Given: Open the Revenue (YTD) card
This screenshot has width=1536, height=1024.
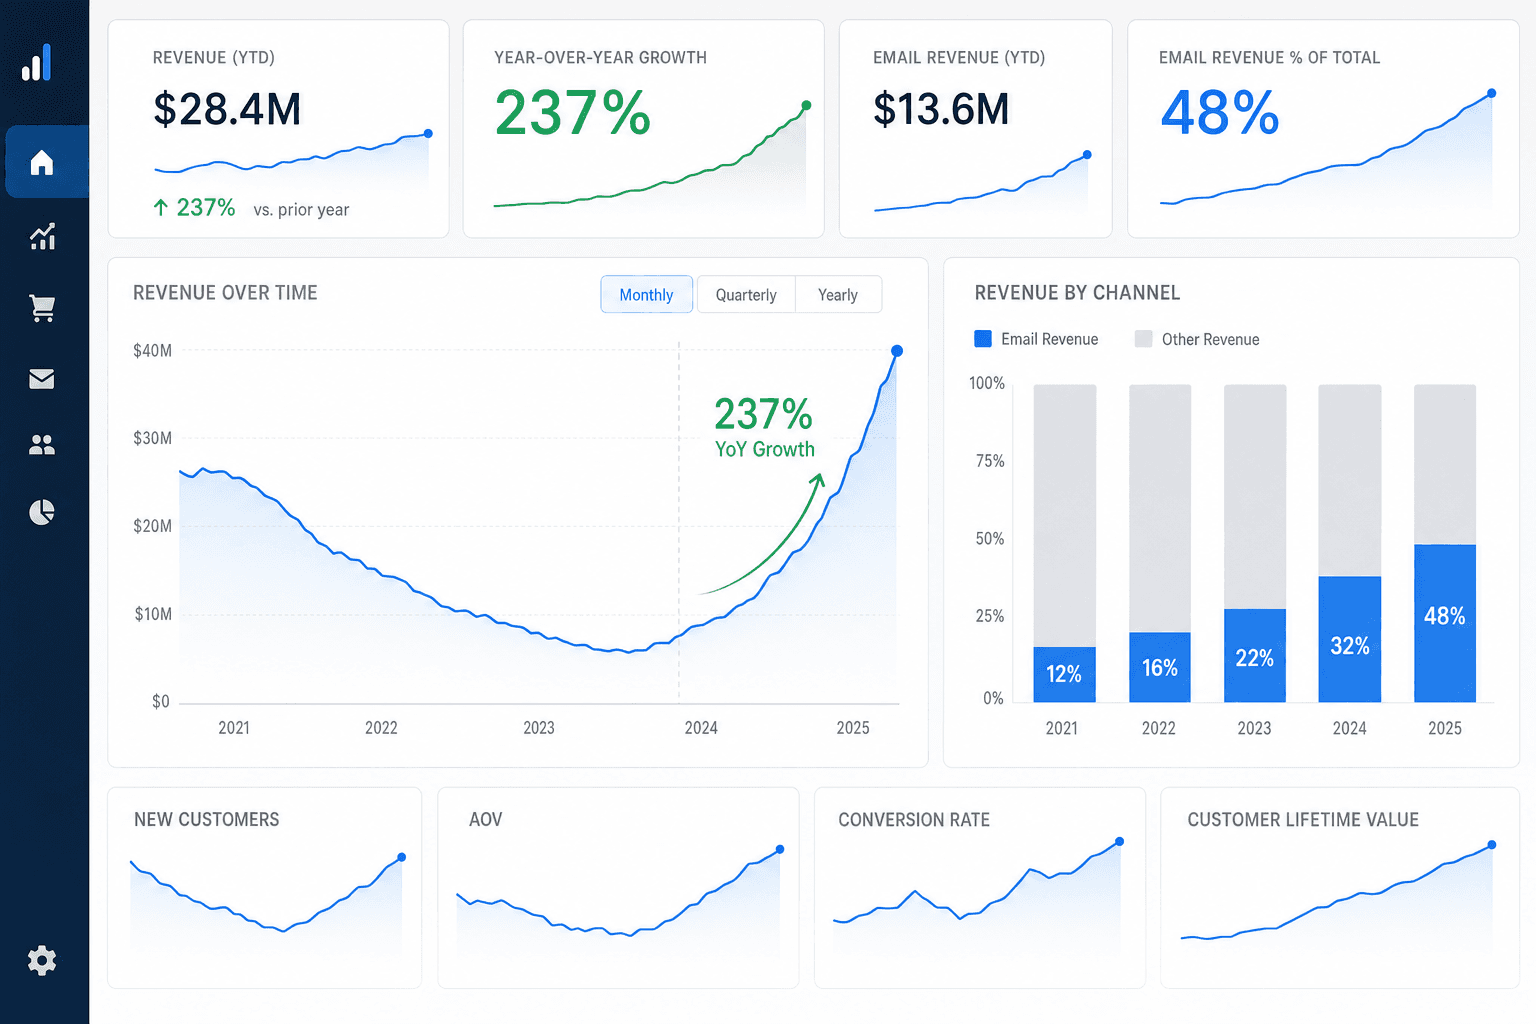Looking at the screenshot, I should coord(278,129).
